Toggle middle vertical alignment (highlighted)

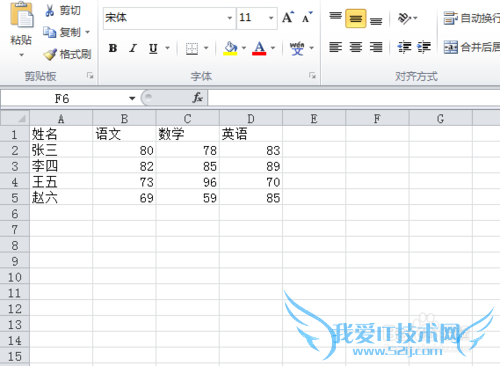(356, 18)
